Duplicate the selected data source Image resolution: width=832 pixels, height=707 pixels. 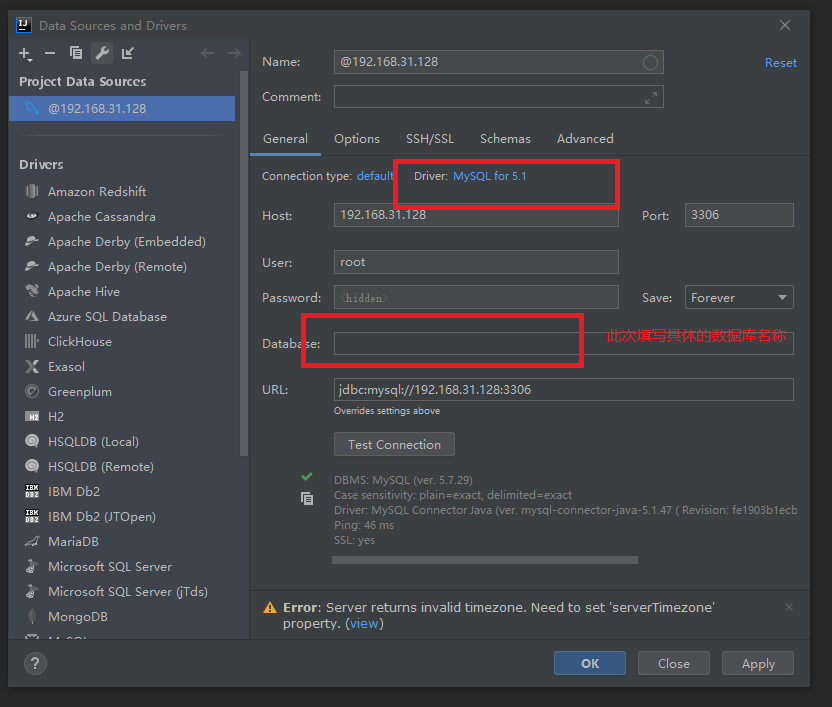point(75,53)
